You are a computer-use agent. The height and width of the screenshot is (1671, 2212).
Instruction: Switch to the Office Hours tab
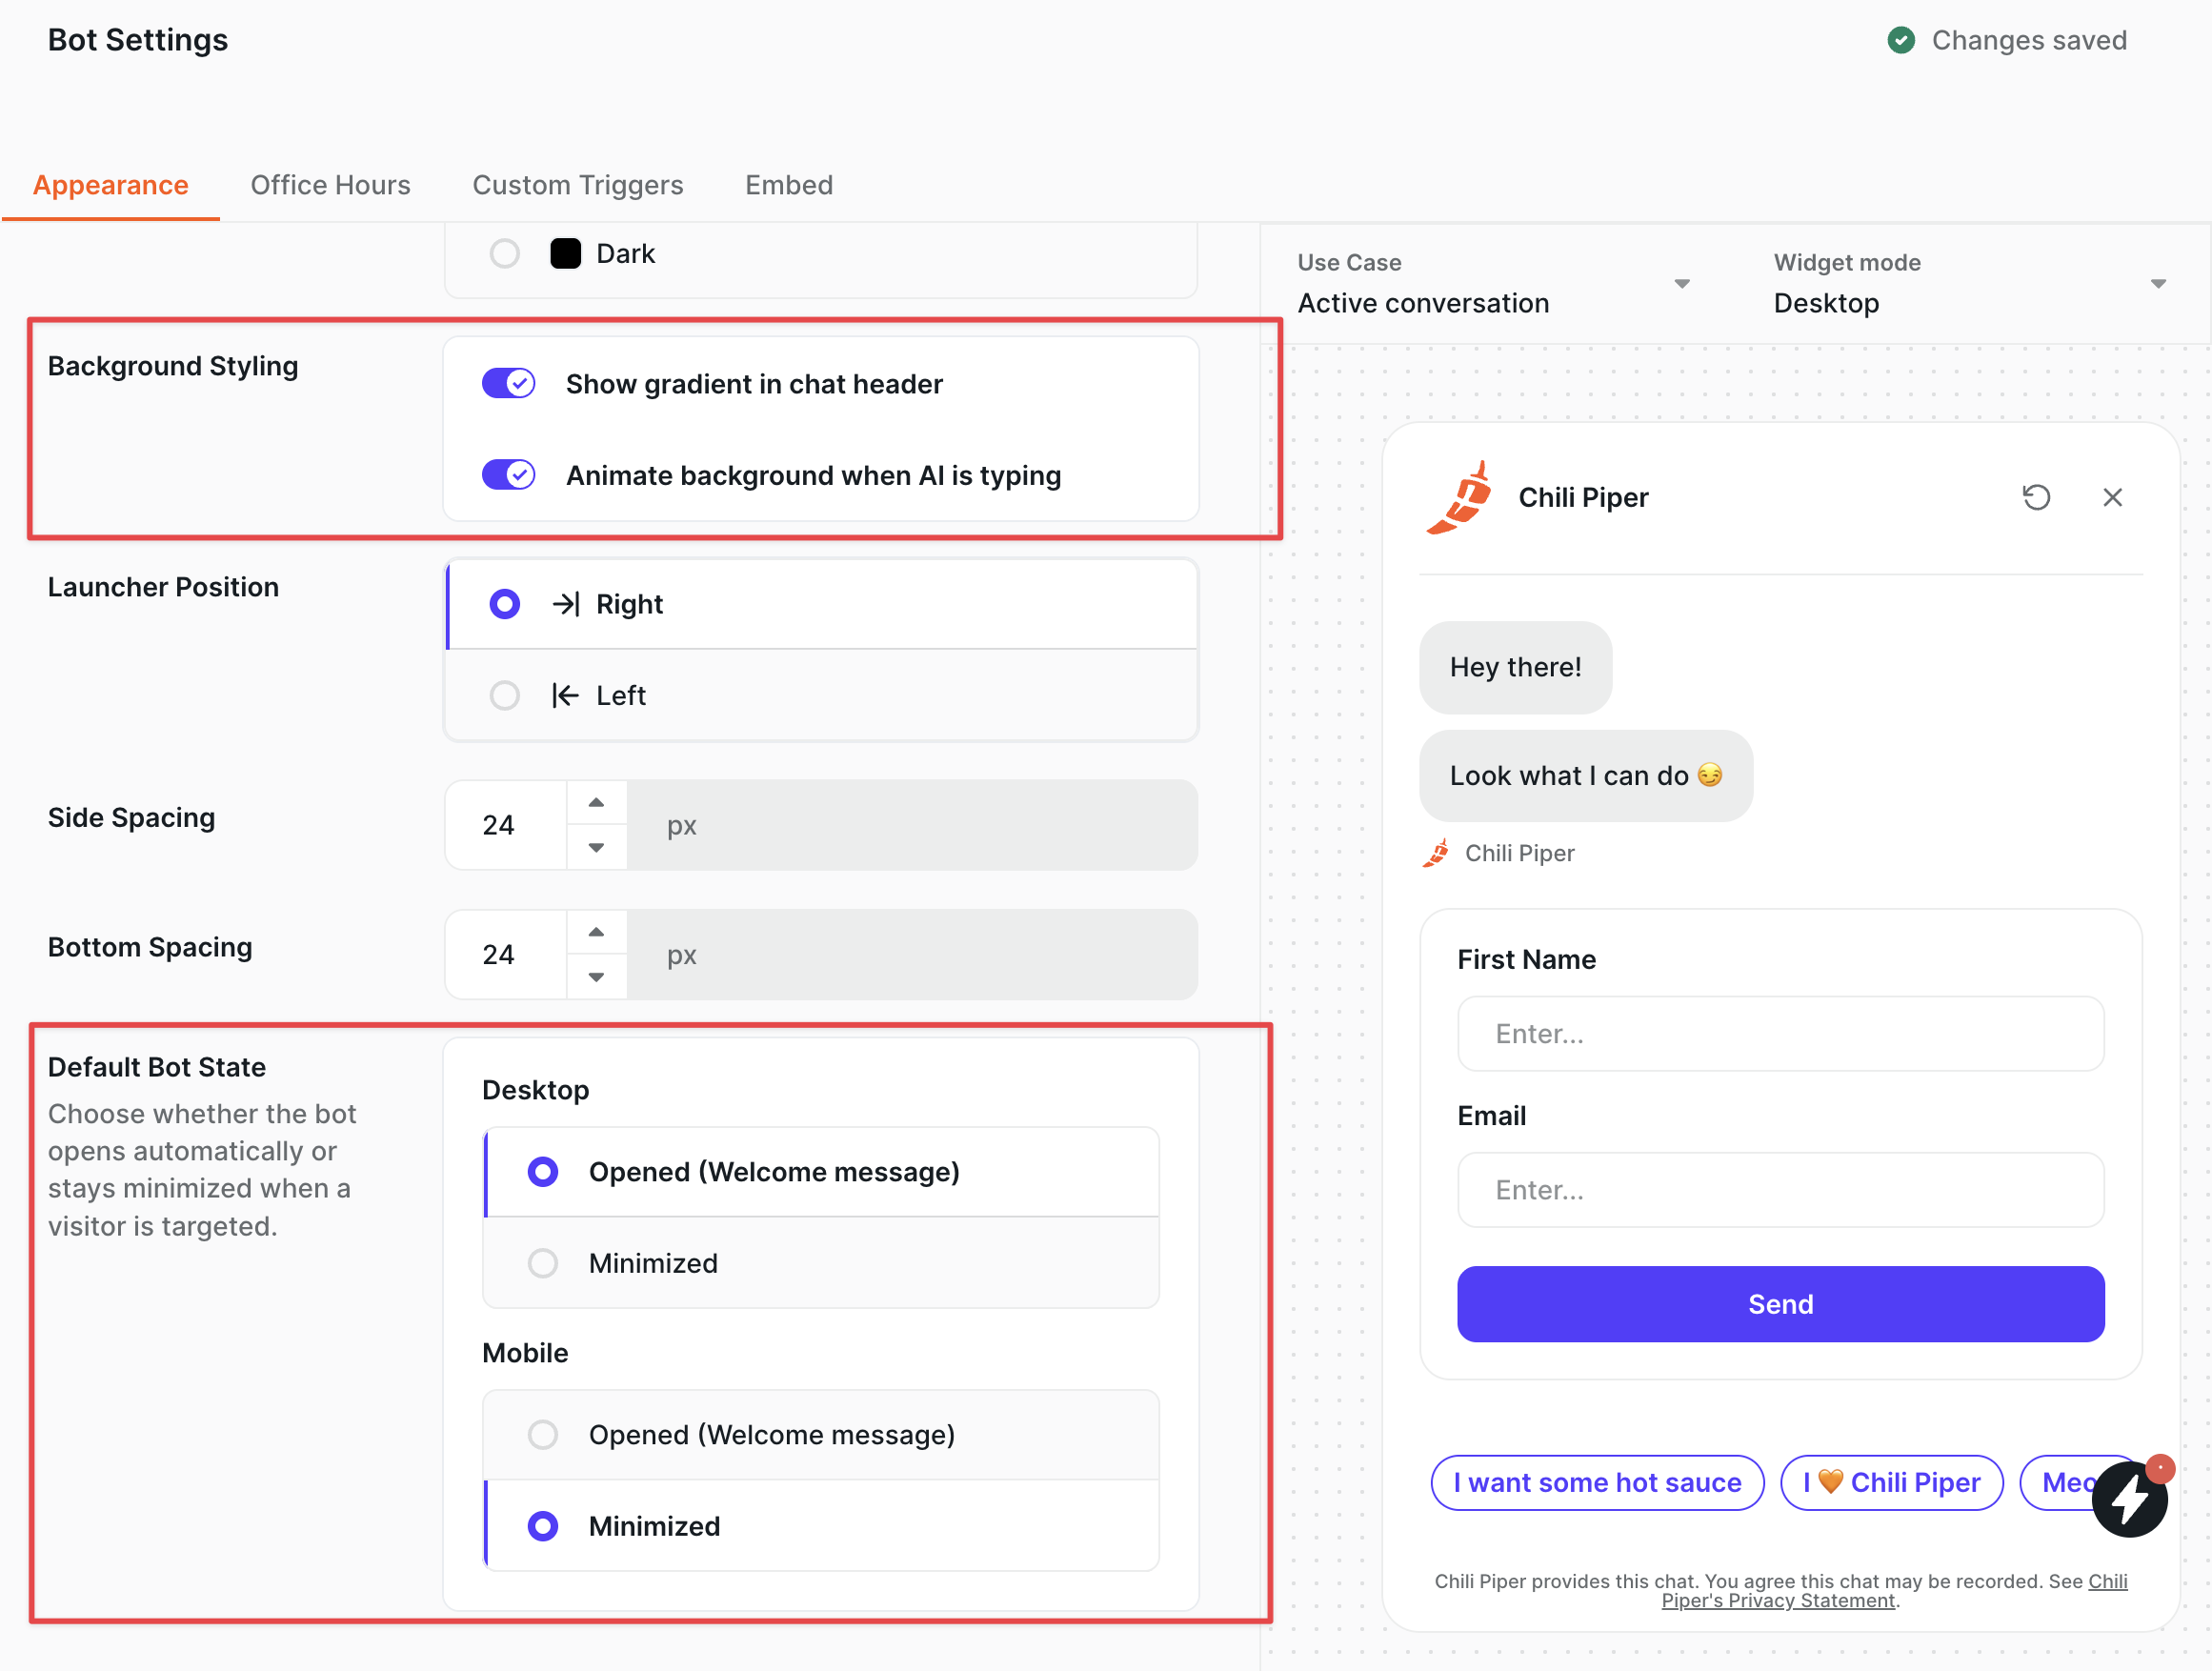coord(330,185)
